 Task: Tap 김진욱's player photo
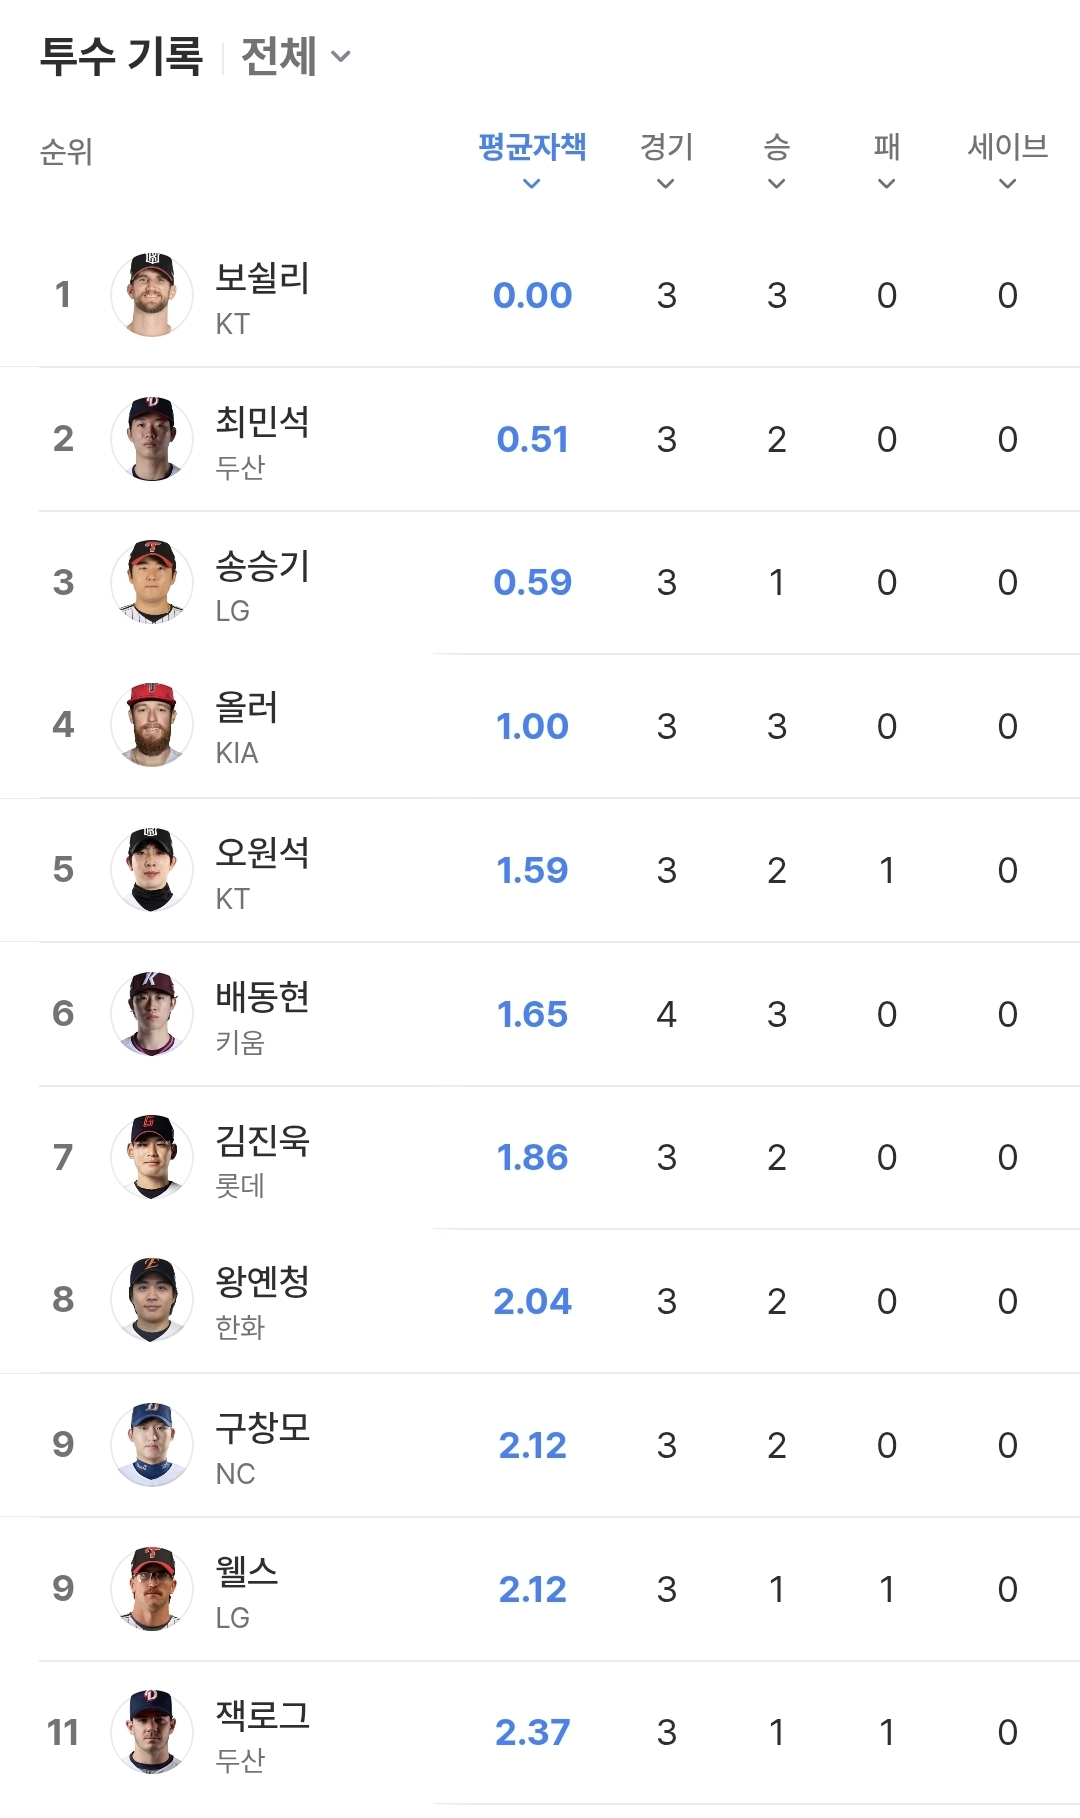152,1157
